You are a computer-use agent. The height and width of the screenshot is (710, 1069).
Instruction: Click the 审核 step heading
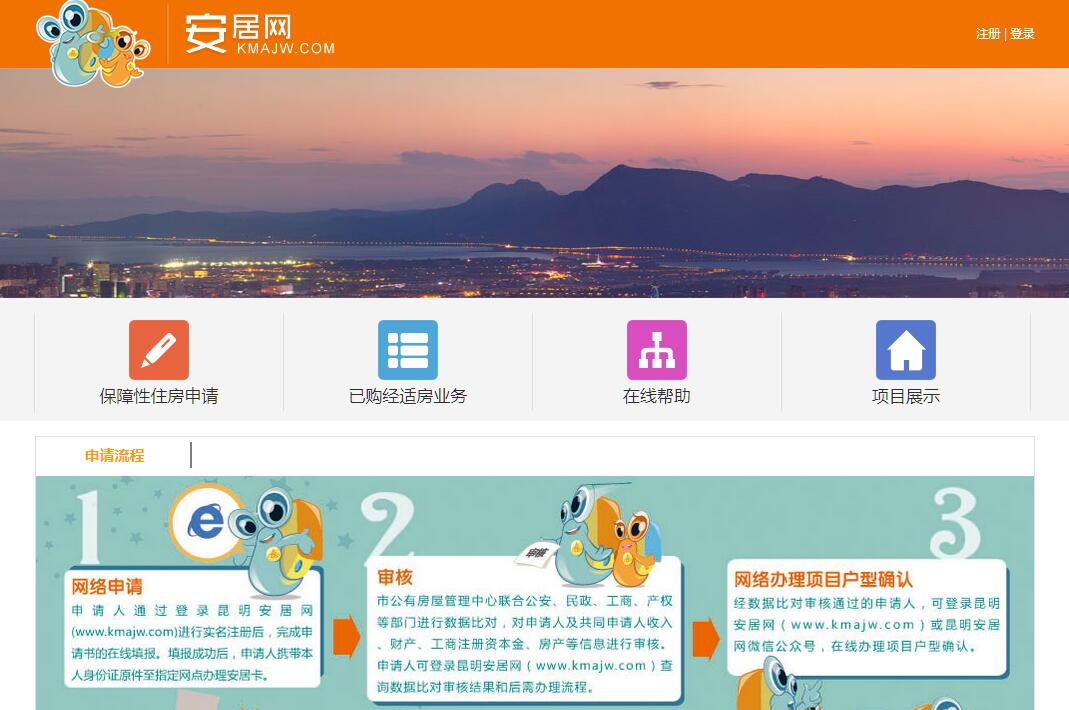tap(395, 577)
